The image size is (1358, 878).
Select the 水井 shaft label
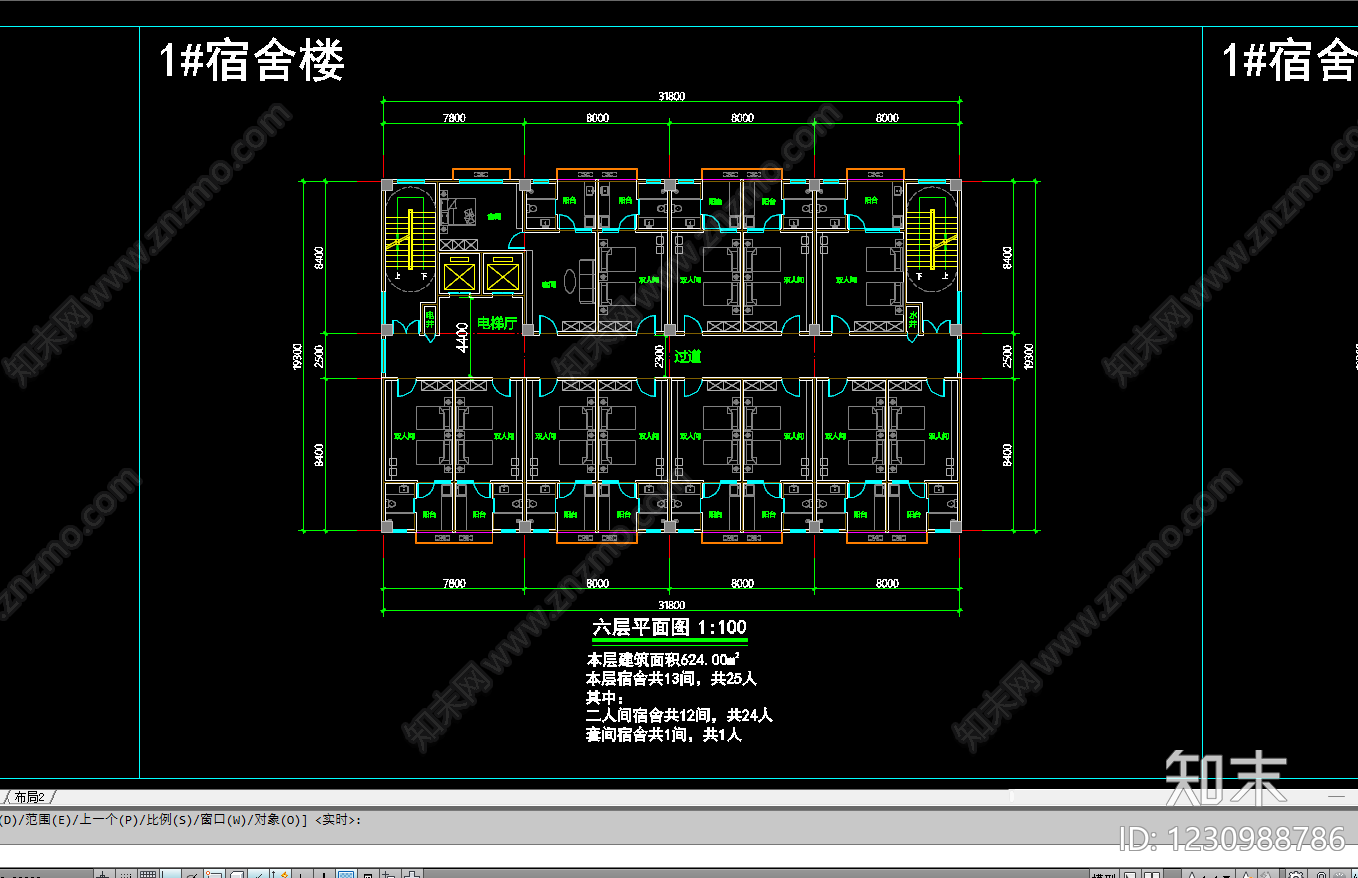[913, 320]
